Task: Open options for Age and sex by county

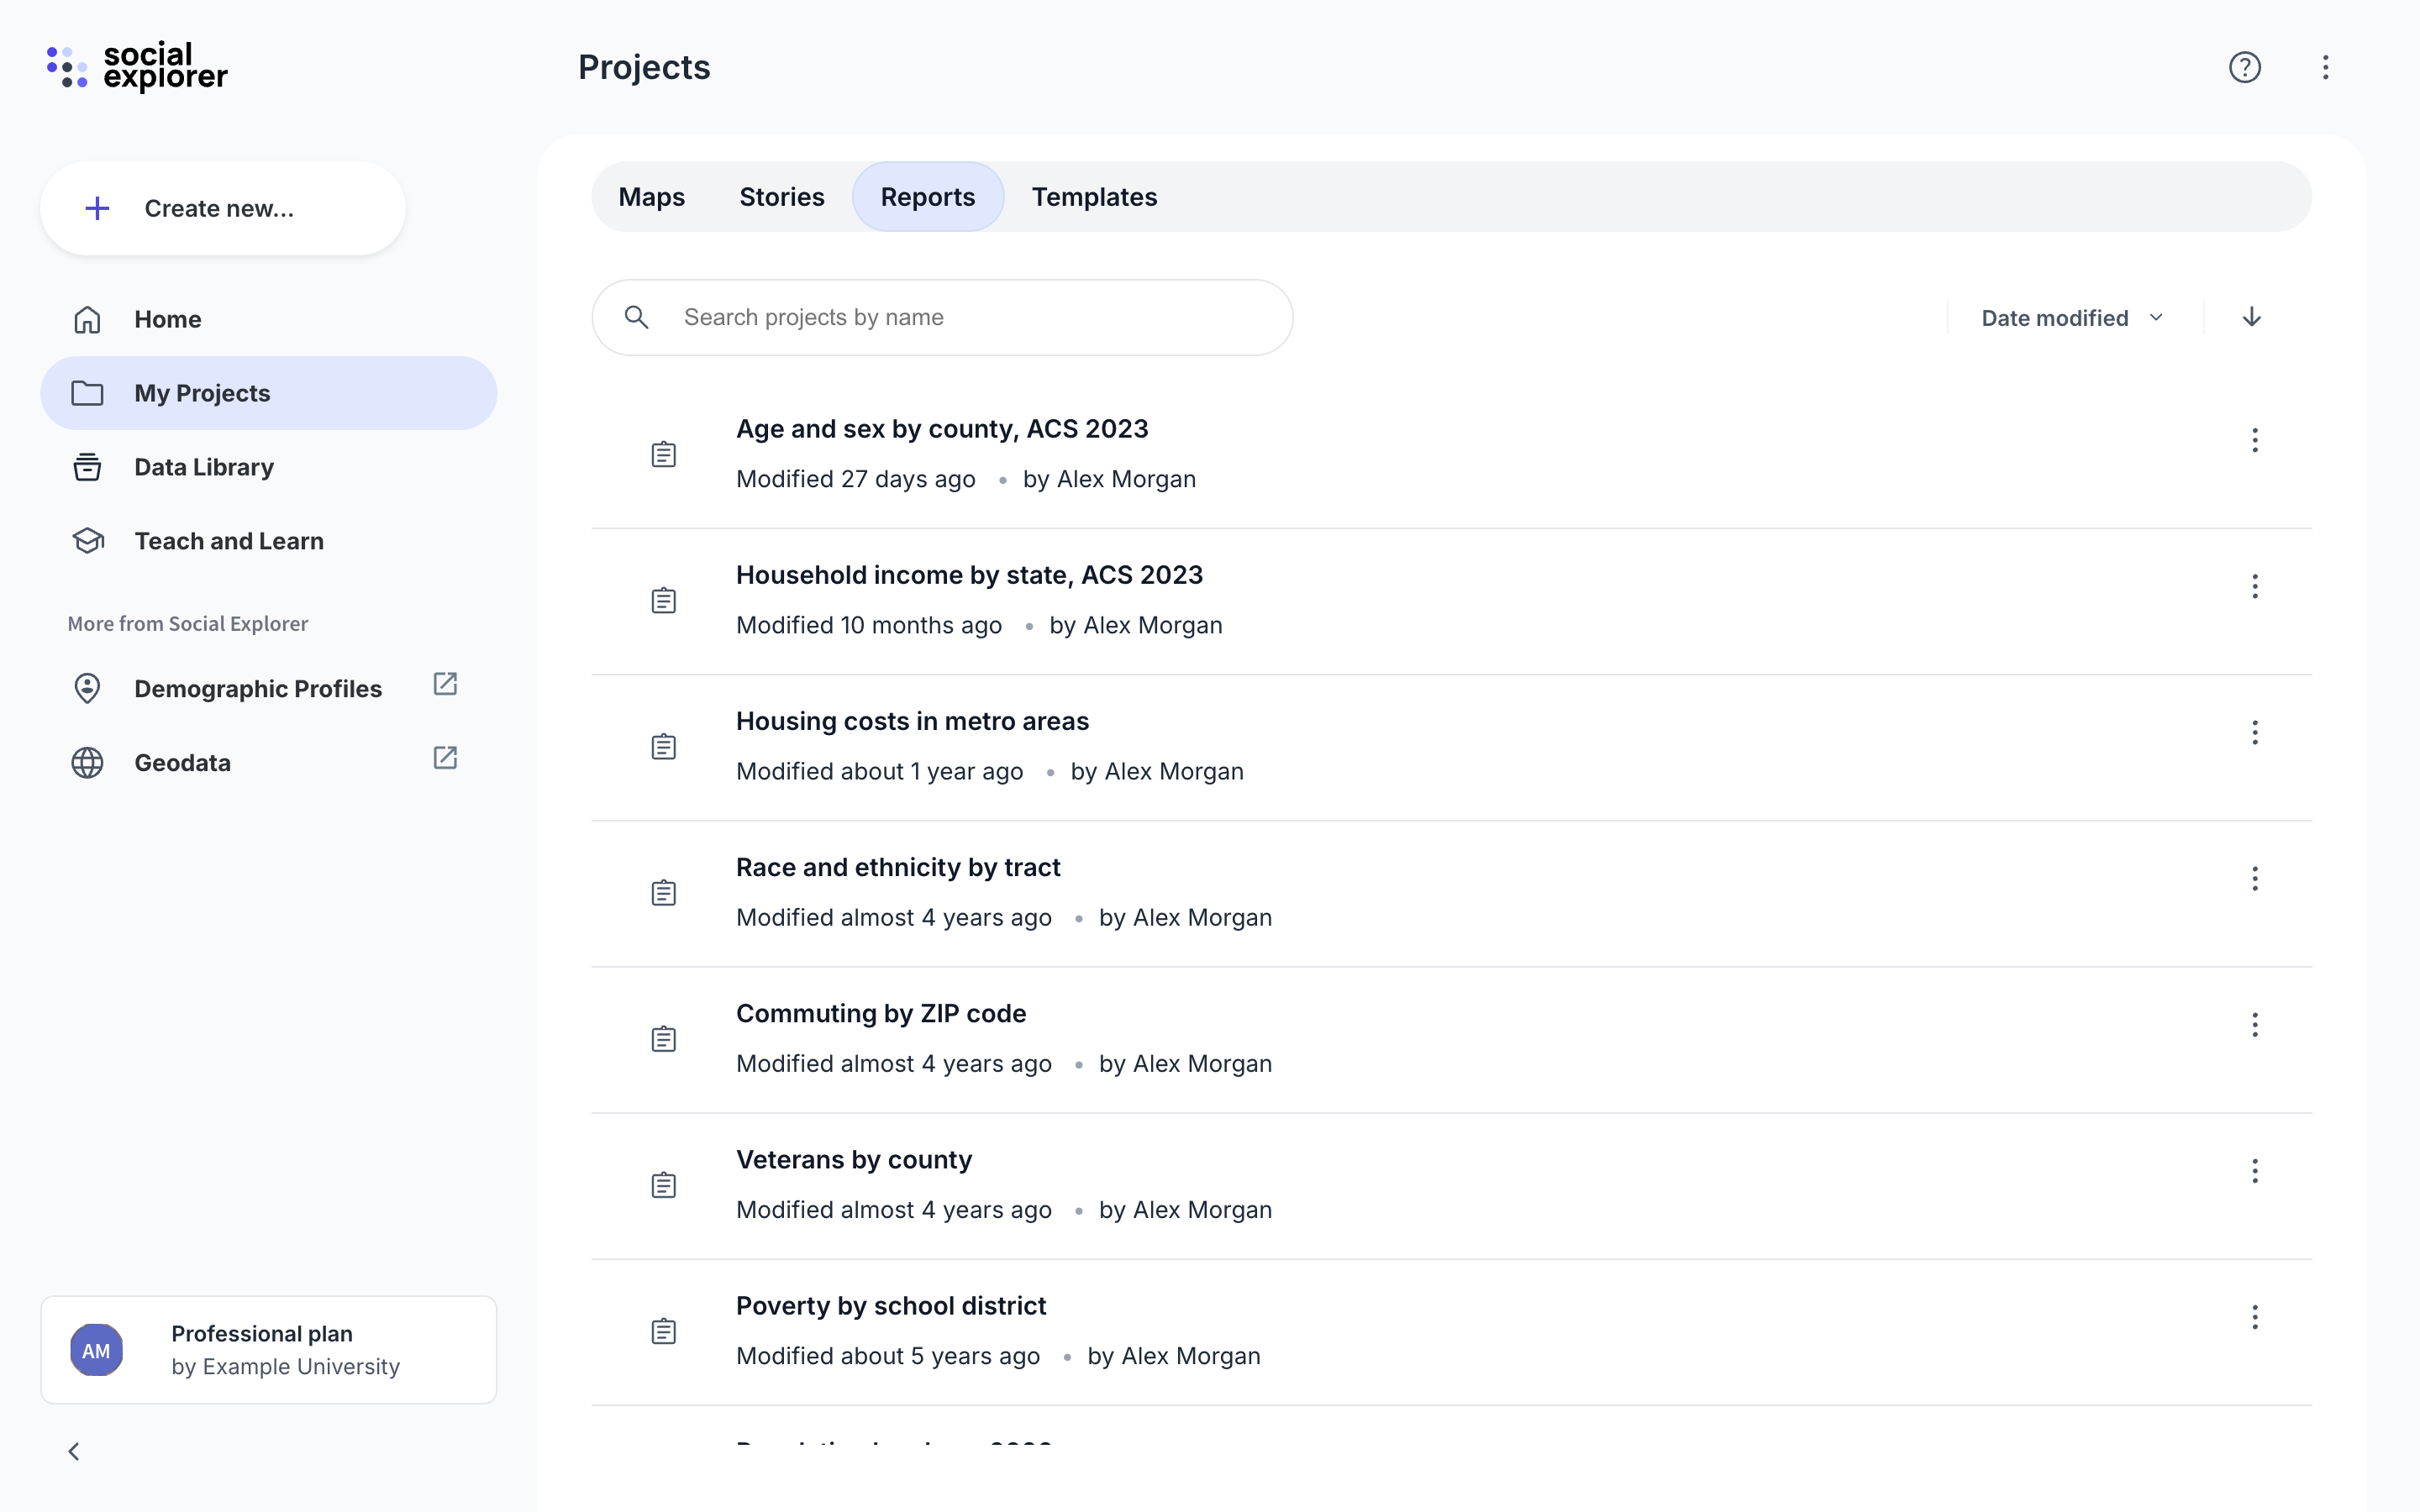Action: pyautogui.click(x=2255, y=440)
